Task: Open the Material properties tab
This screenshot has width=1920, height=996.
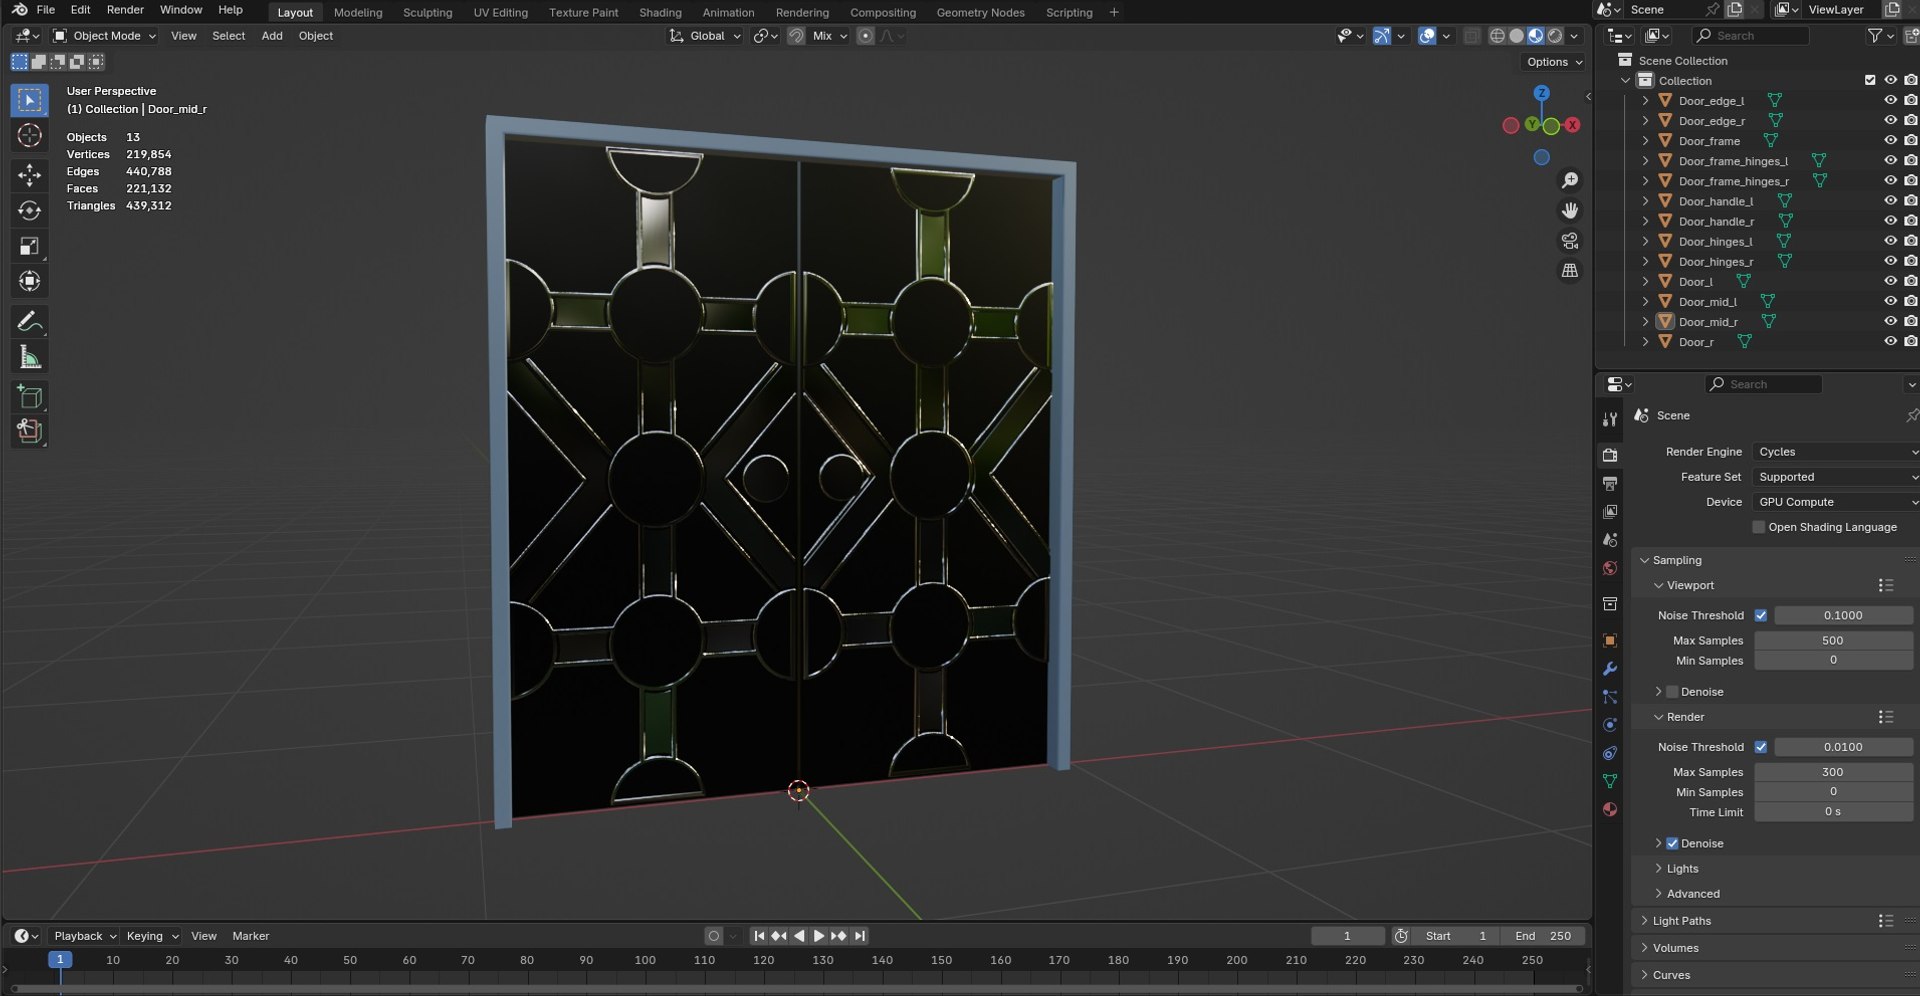Action: 1609,809
